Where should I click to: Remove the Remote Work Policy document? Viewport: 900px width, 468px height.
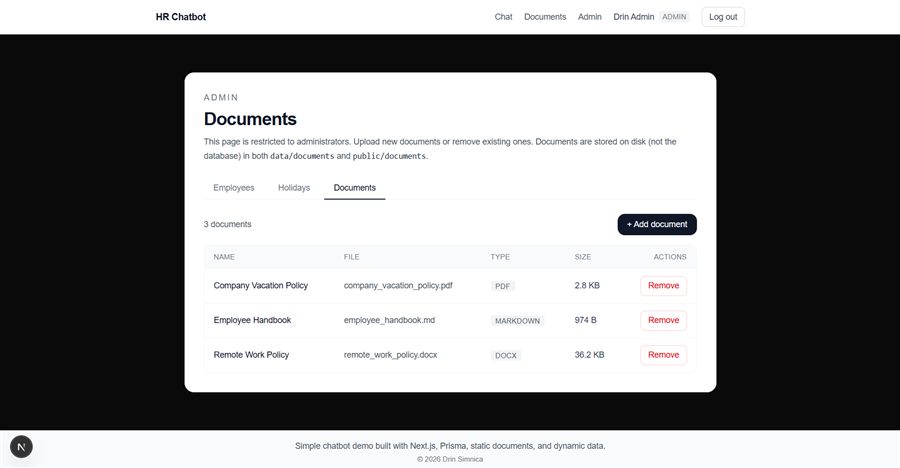664,355
